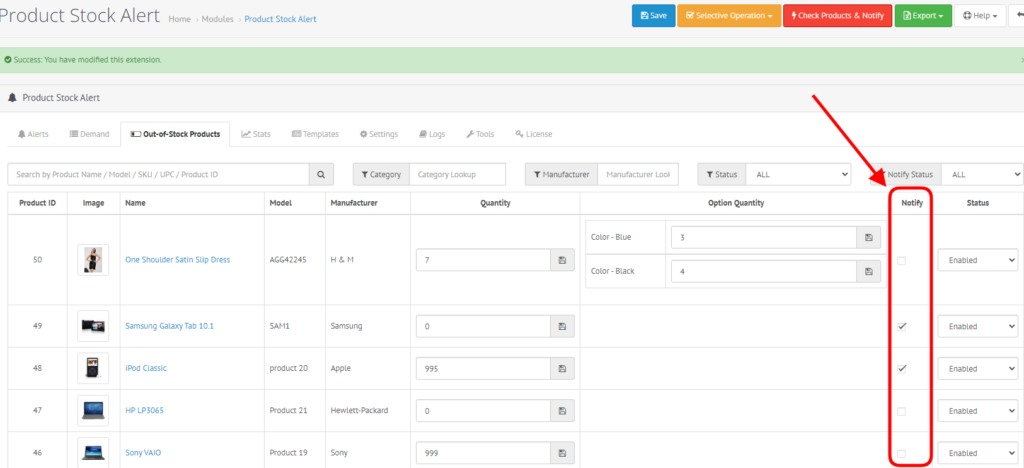The width and height of the screenshot is (1024, 468).
Task: Check Notify for Sony VAIO
Action: pos(902,453)
